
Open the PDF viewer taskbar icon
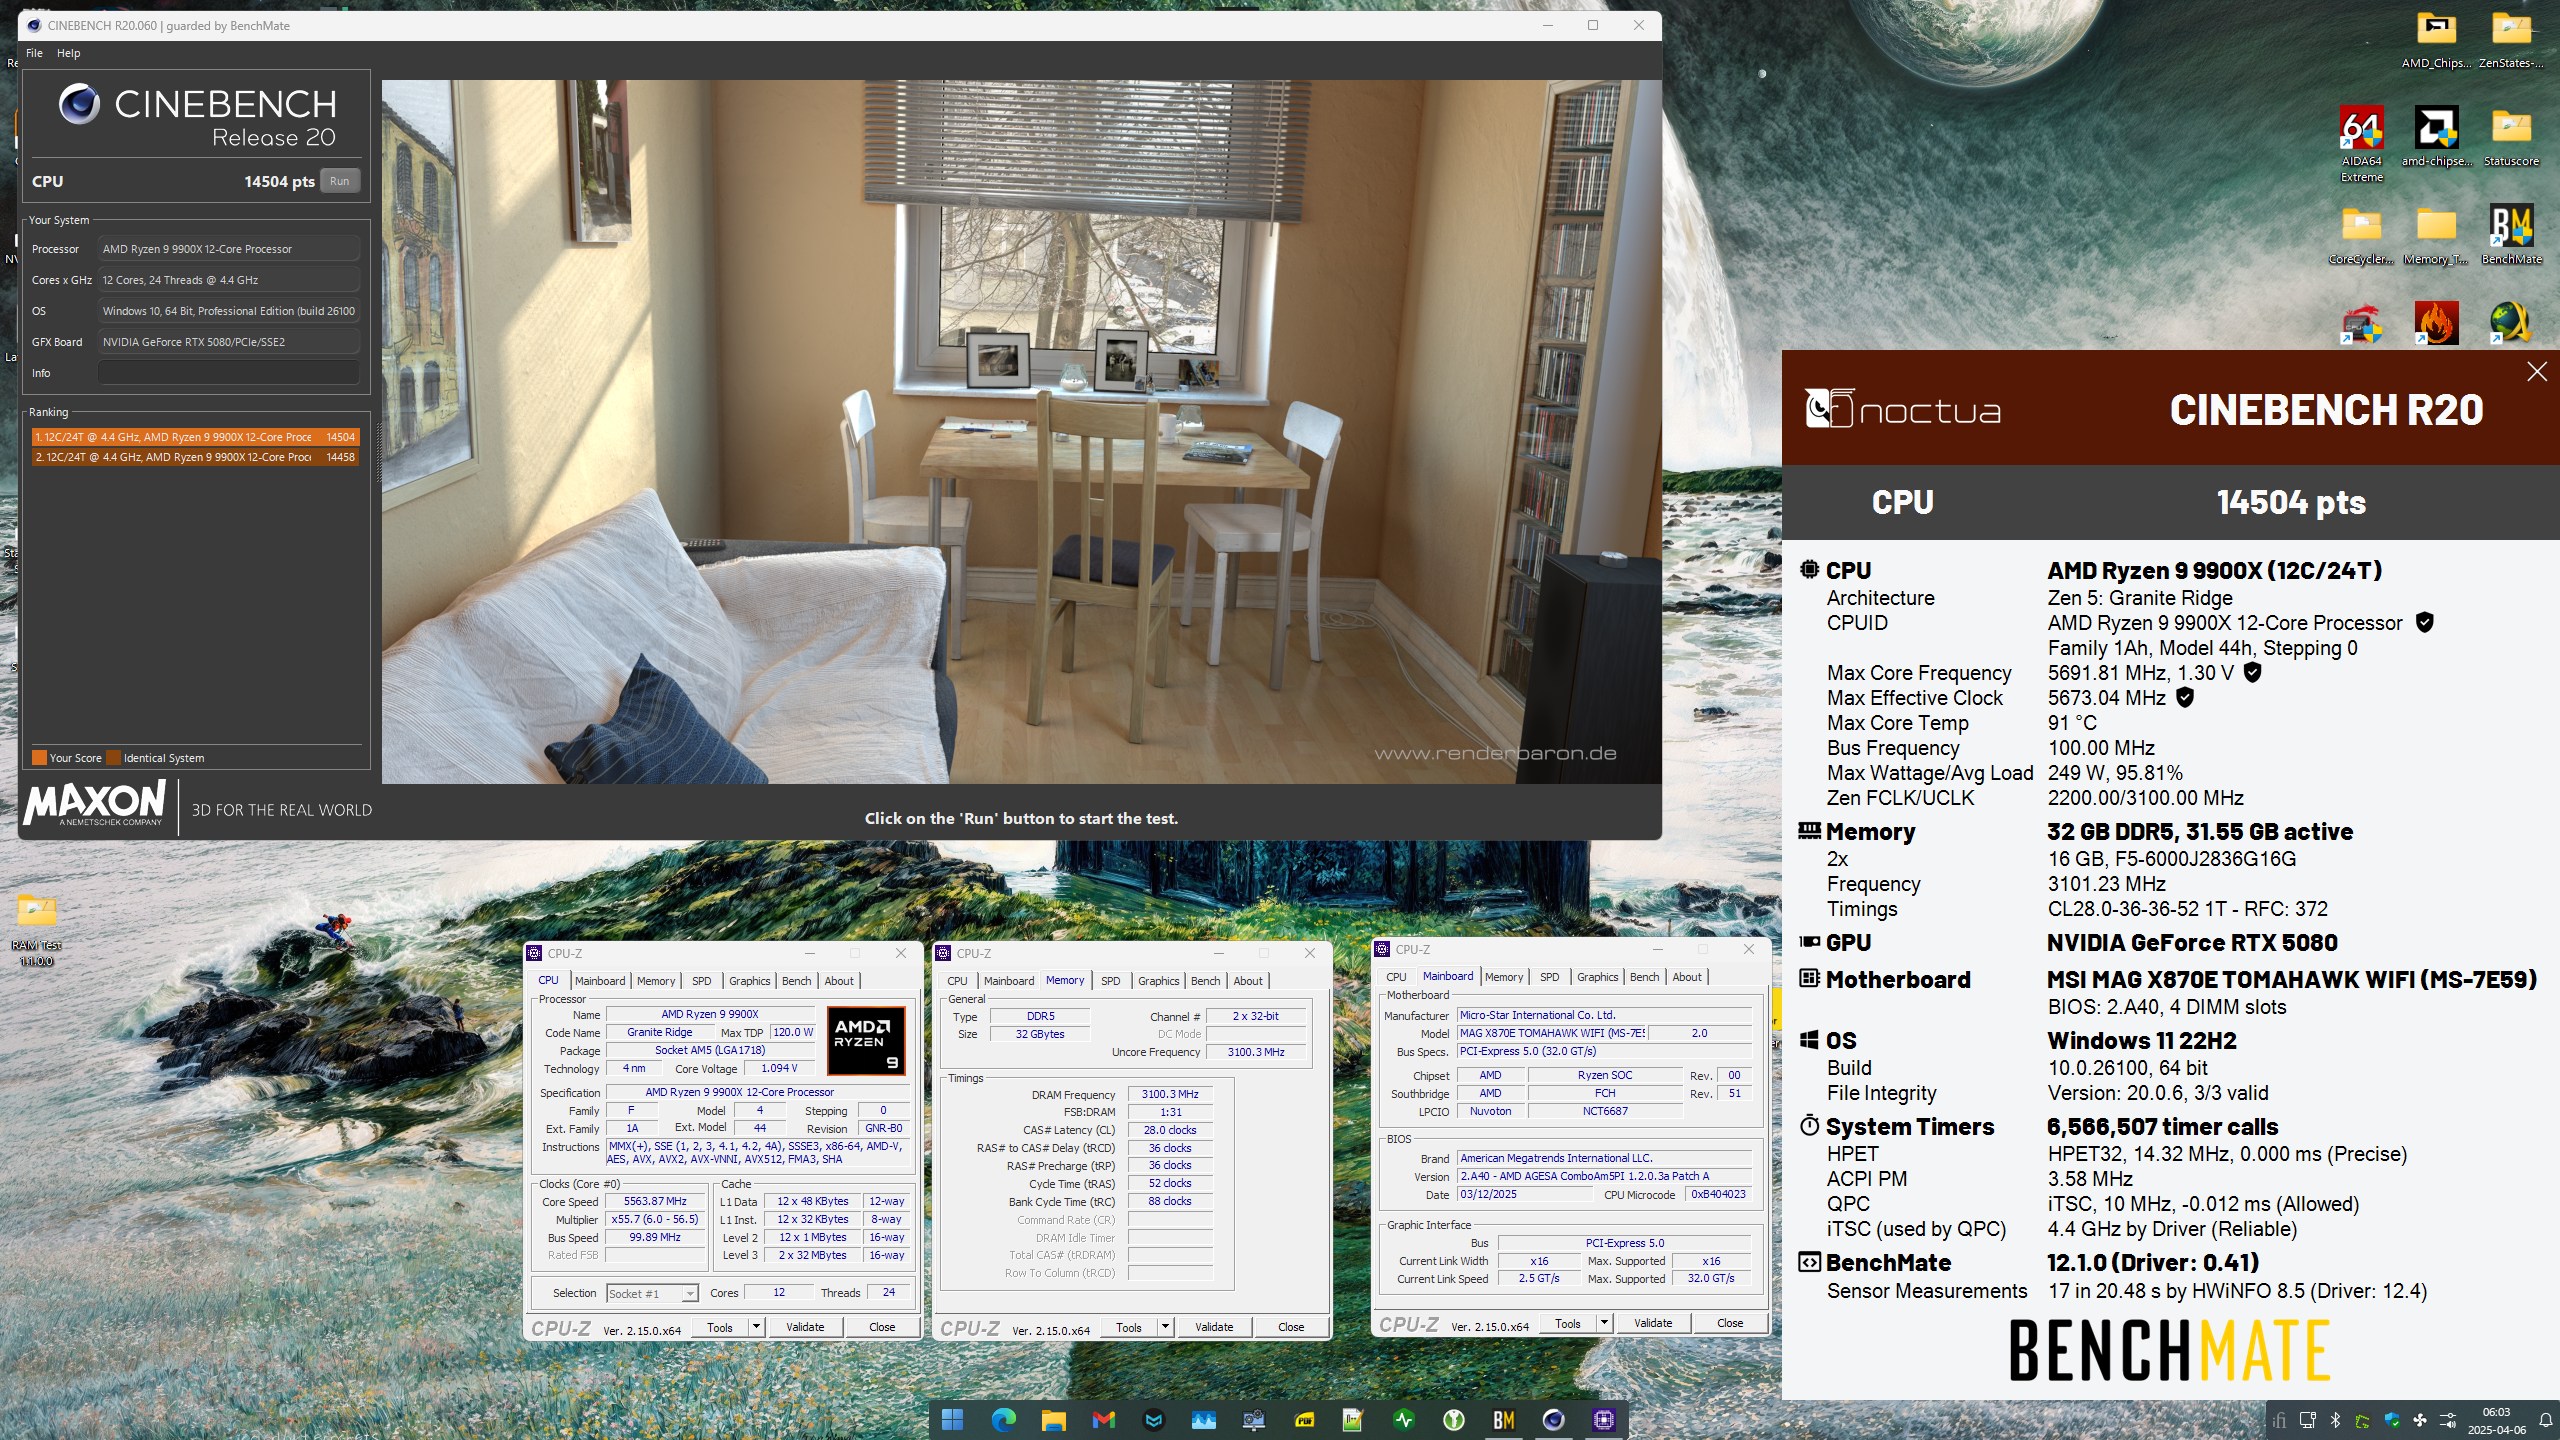coord(1304,1419)
